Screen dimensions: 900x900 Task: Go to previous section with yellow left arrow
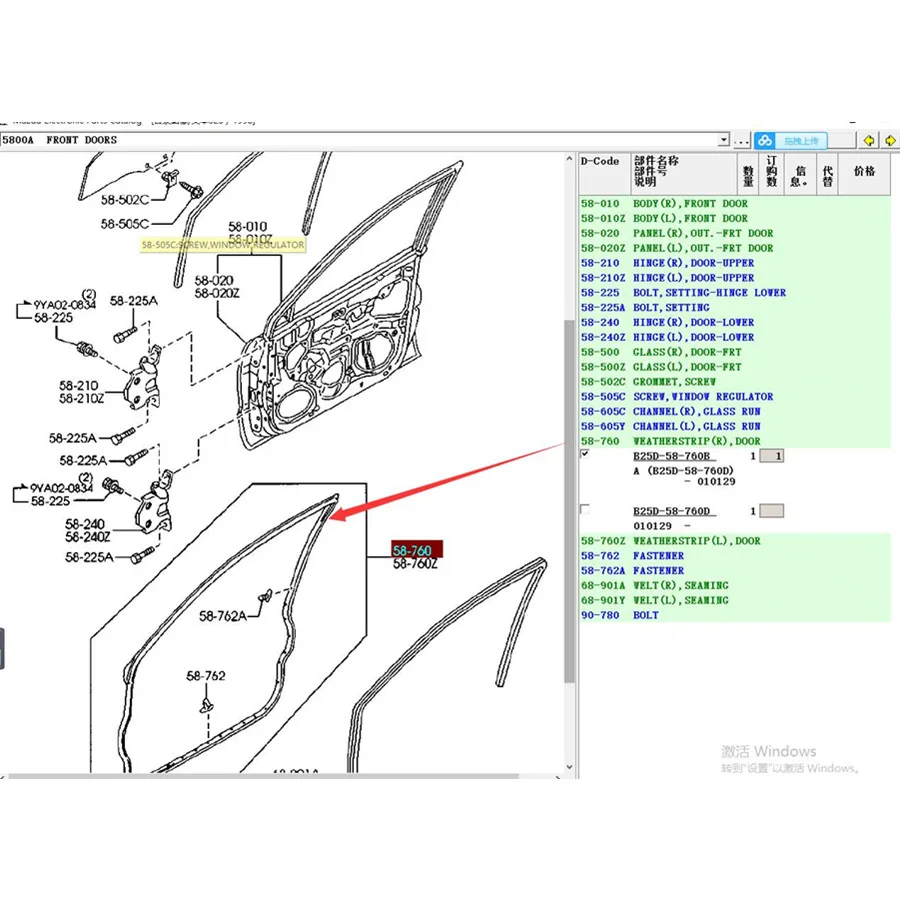(x=868, y=140)
